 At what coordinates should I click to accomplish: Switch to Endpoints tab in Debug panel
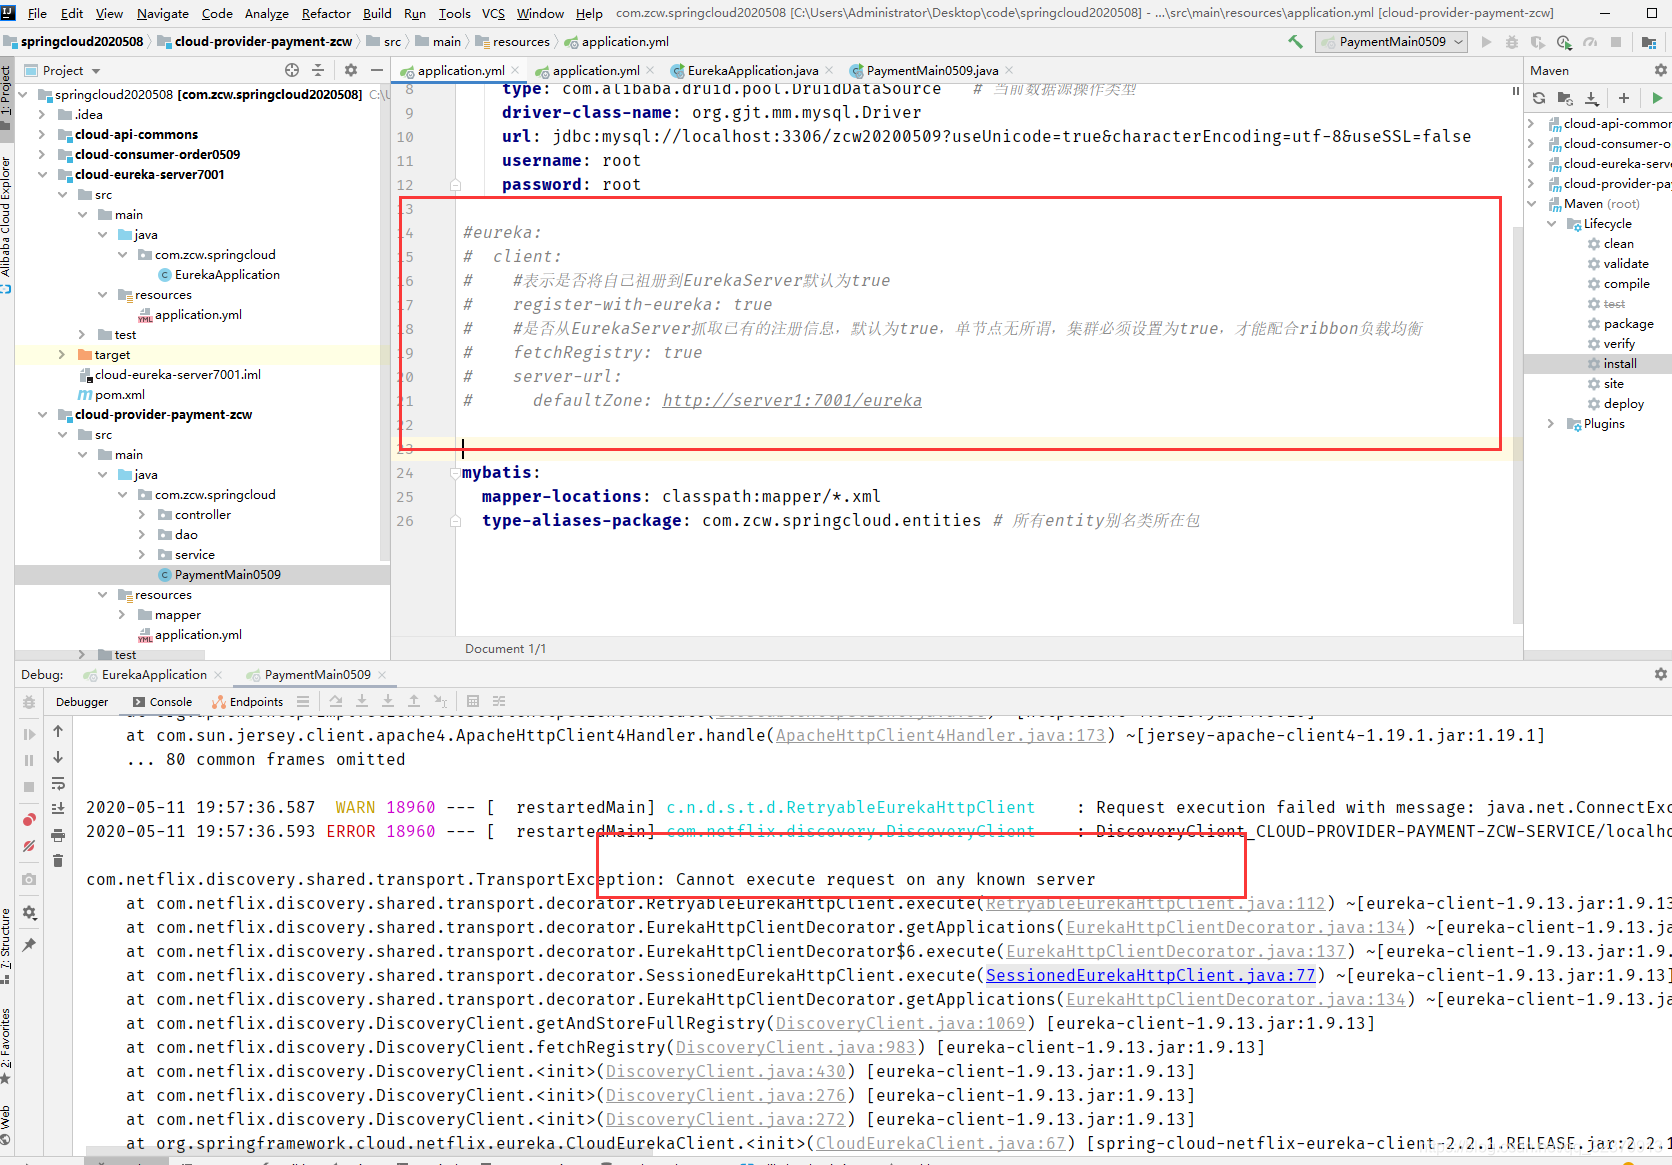[x=248, y=702]
